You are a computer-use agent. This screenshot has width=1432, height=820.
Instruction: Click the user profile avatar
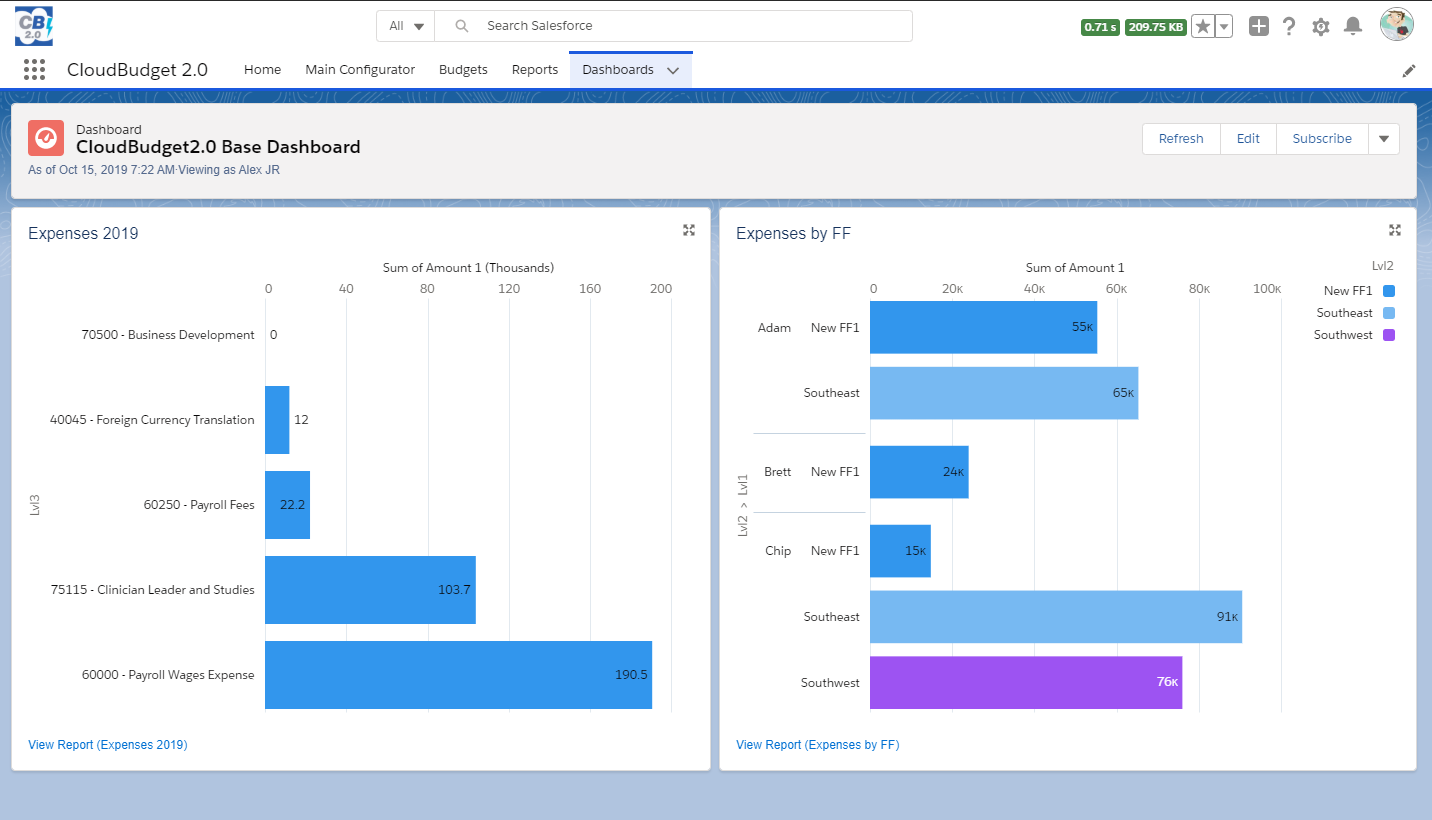(1396, 25)
